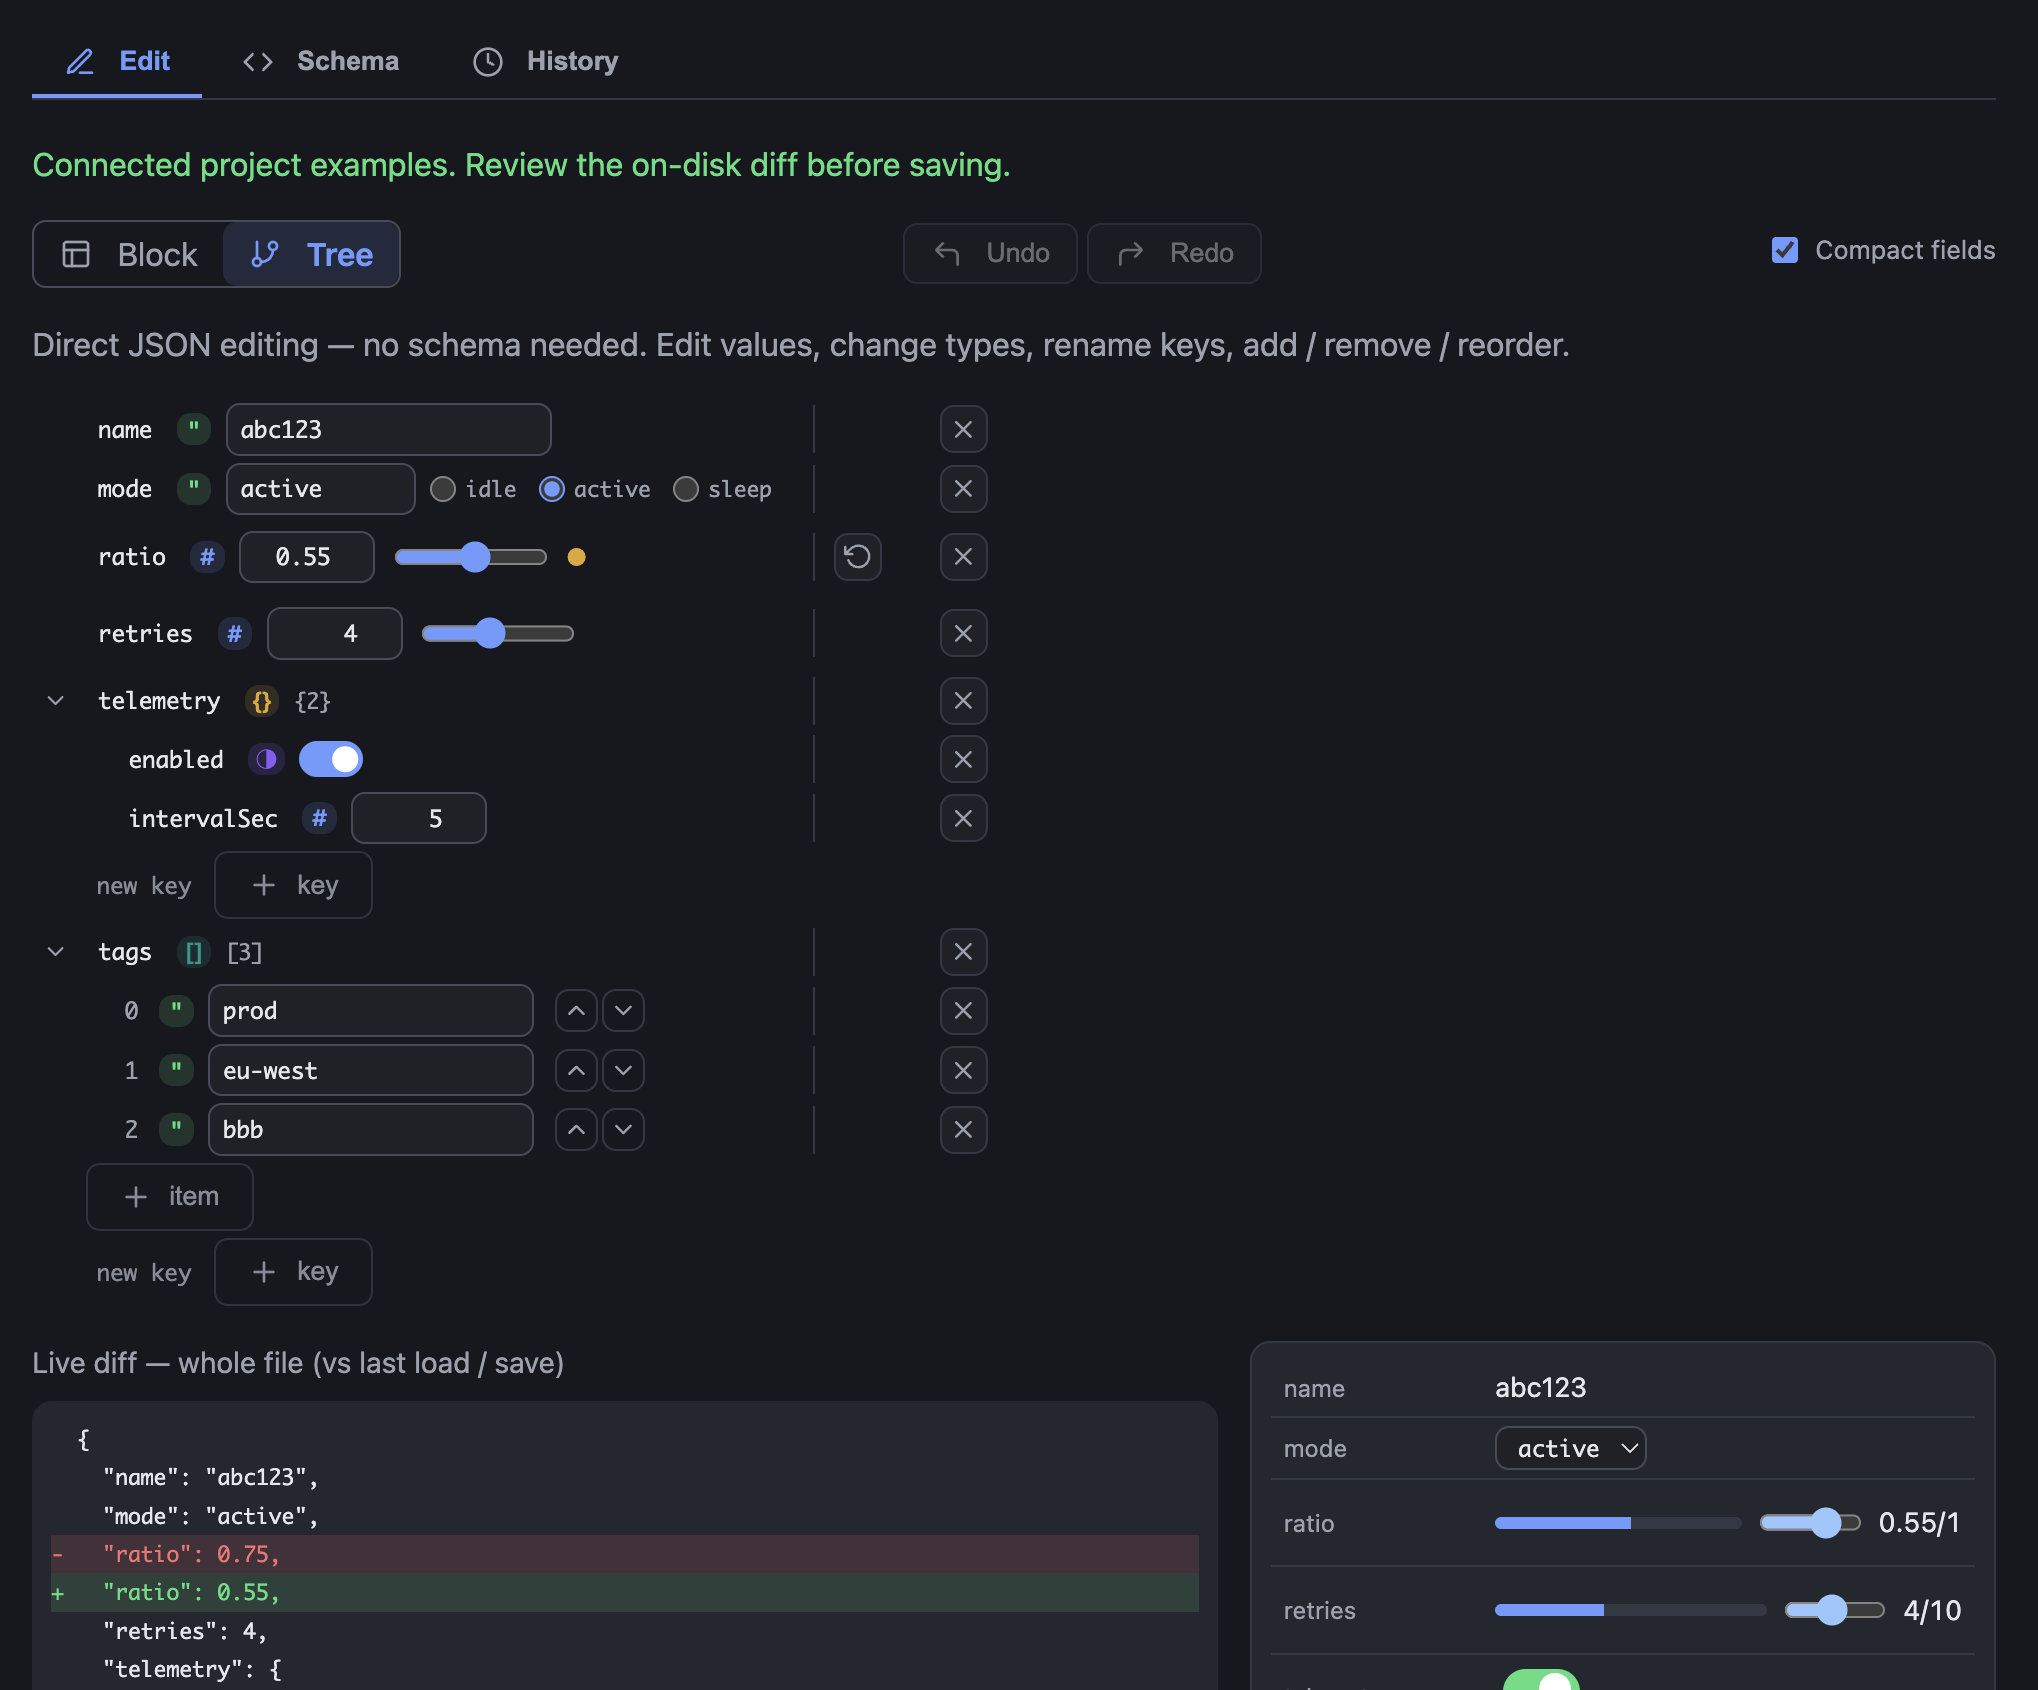Remove the ratio key
The image size is (2038, 1690).
pos(963,557)
